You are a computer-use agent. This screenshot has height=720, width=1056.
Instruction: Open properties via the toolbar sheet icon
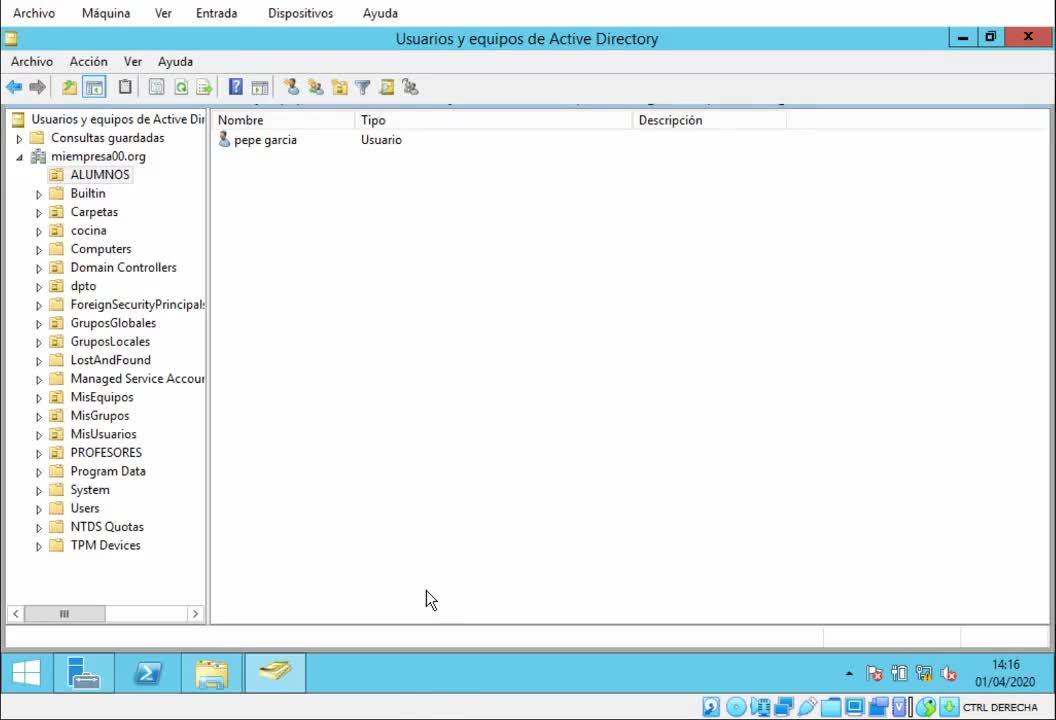(156, 87)
